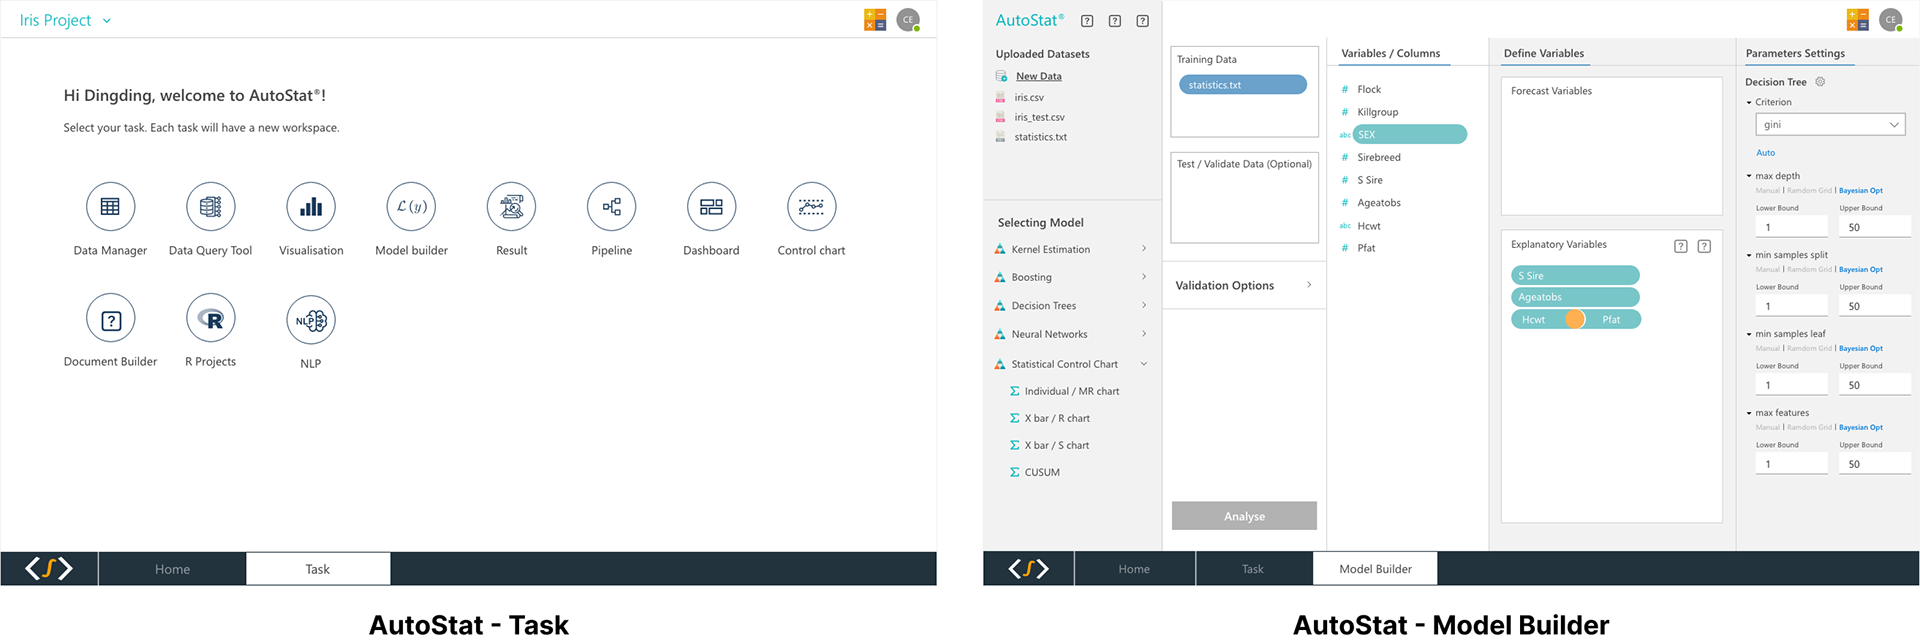Open the Decision Tree settings gear

[1820, 82]
